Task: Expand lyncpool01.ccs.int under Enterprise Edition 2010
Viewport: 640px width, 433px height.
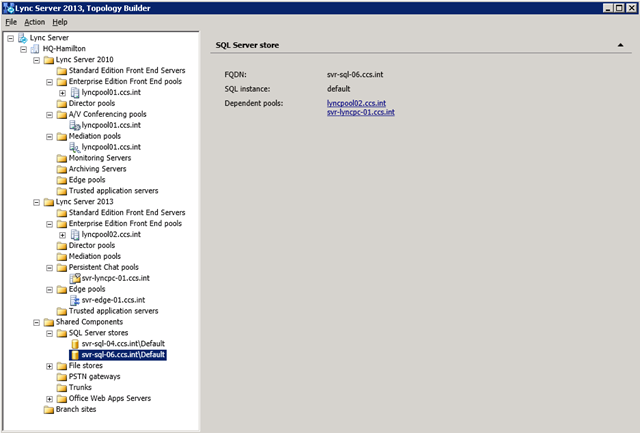Action: coord(62,93)
